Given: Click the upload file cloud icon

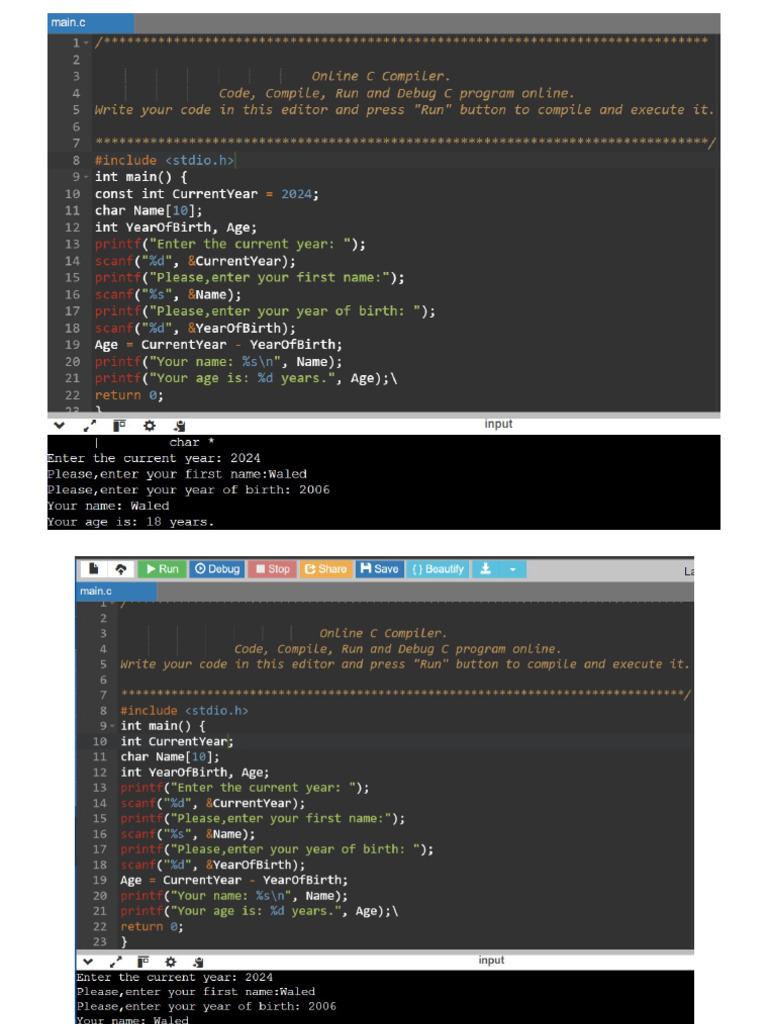Looking at the screenshot, I should [121, 569].
